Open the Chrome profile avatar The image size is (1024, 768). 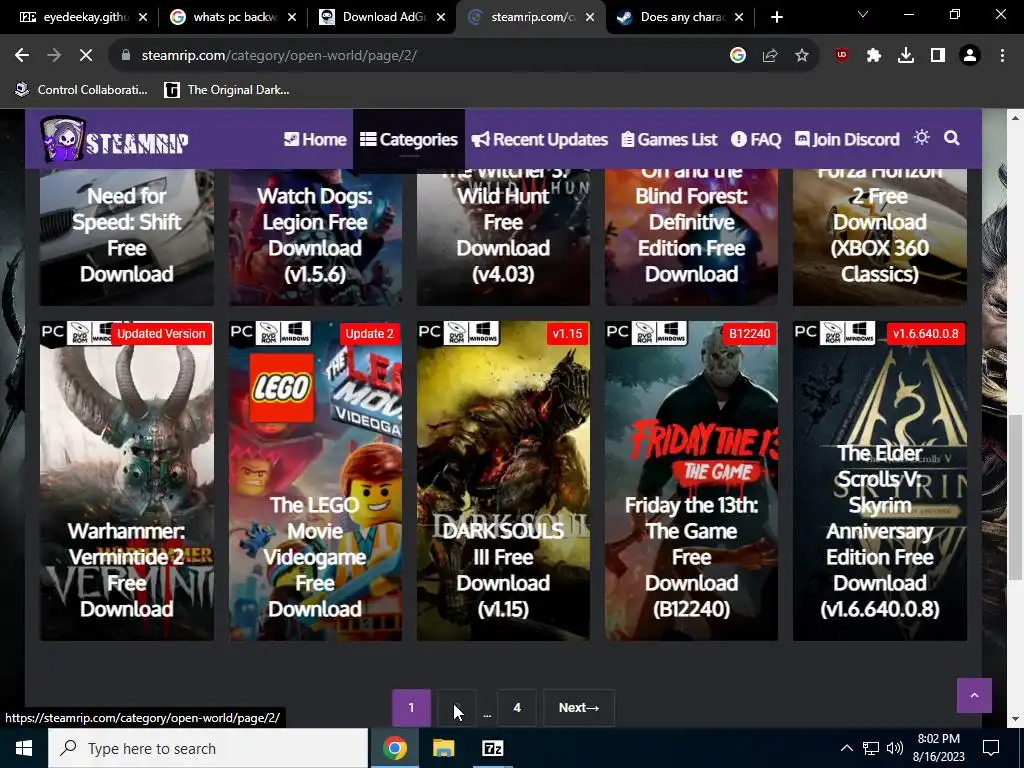pyautogui.click(x=970, y=56)
